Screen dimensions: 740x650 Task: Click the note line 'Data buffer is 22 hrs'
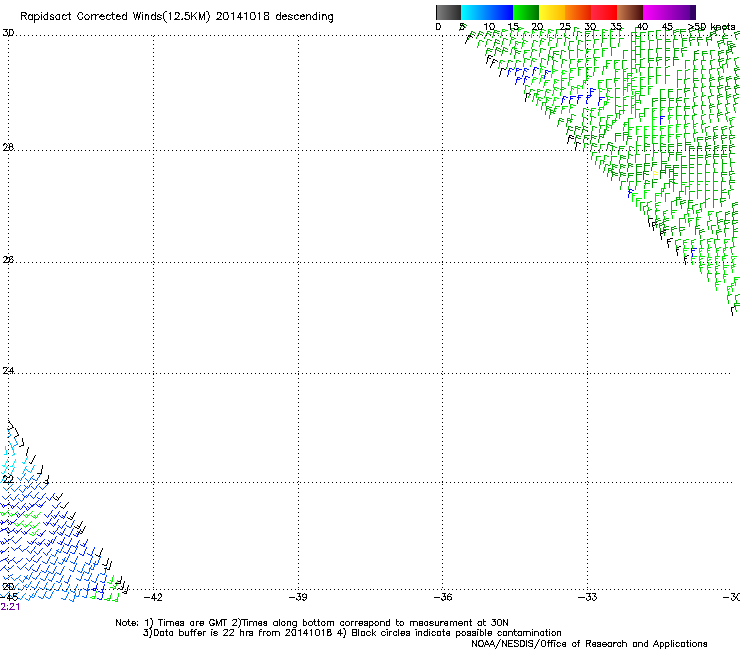[x=352, y=633]
